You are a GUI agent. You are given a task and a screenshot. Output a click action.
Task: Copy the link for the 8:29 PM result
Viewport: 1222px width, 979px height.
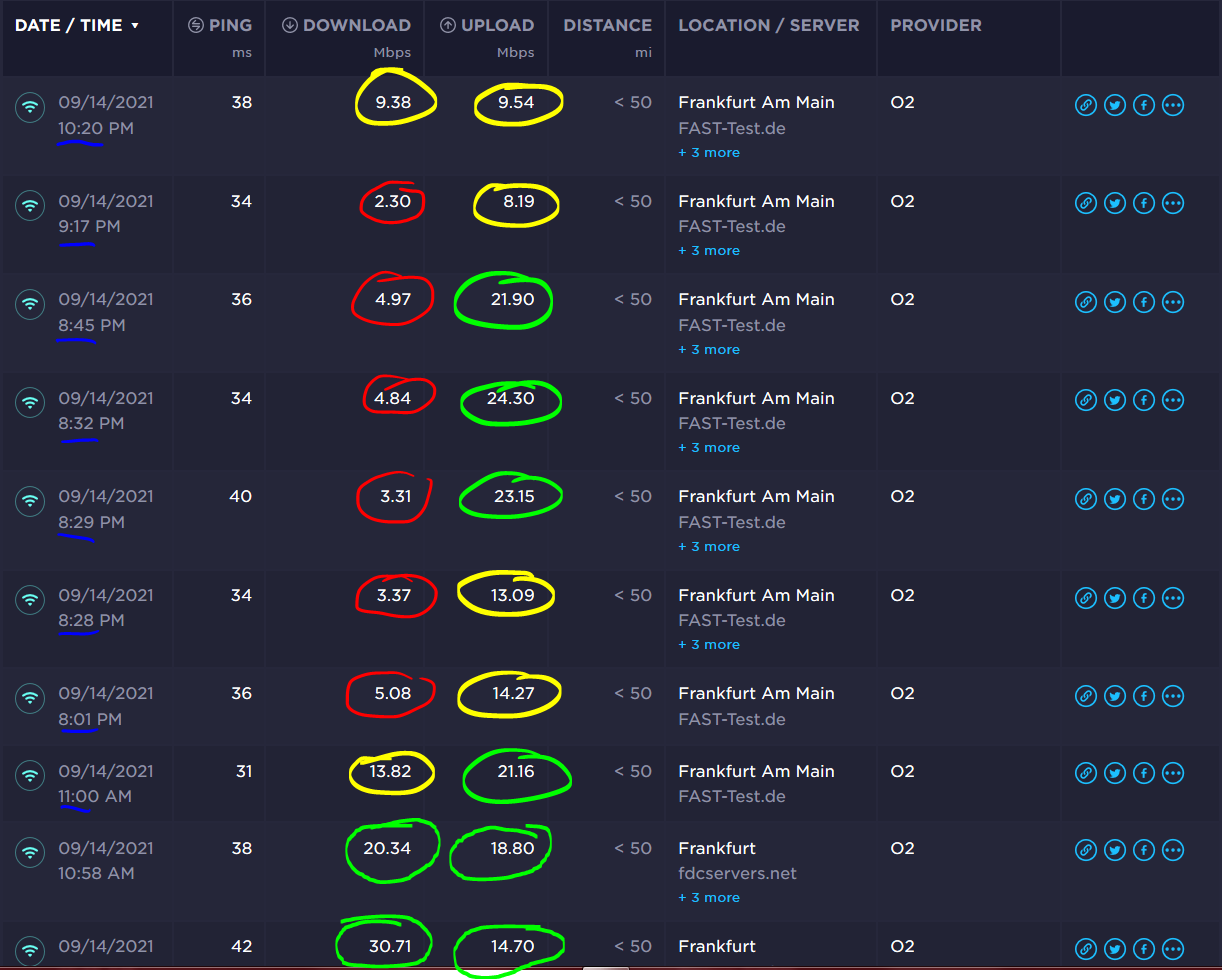tap(1086, 499)
